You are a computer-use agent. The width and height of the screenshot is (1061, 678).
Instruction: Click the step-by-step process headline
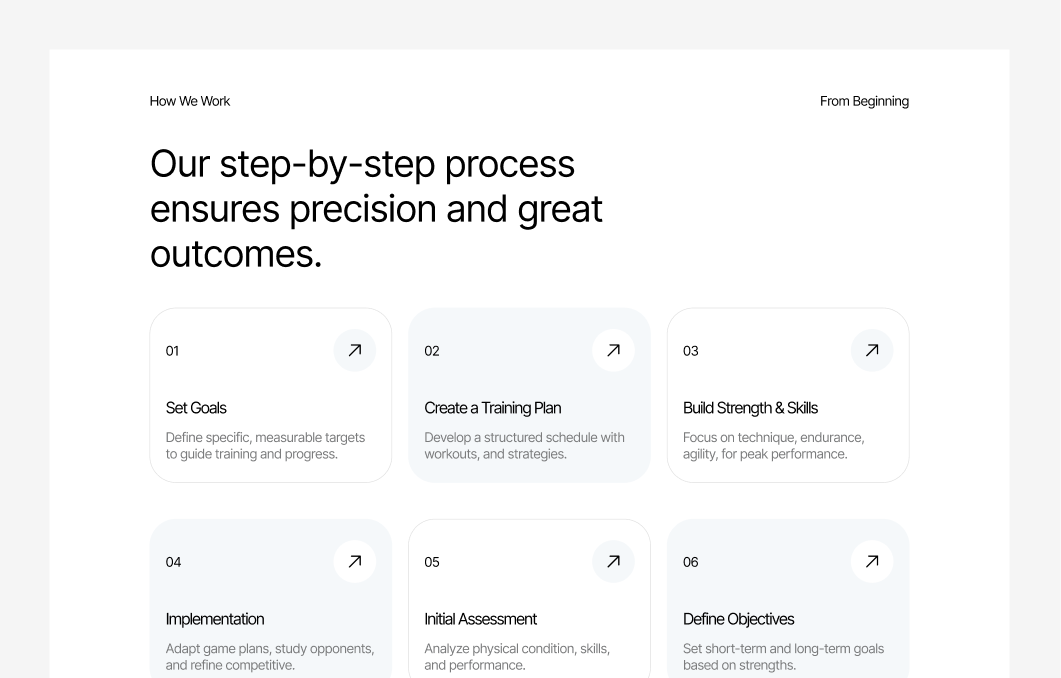coord(377,208)
